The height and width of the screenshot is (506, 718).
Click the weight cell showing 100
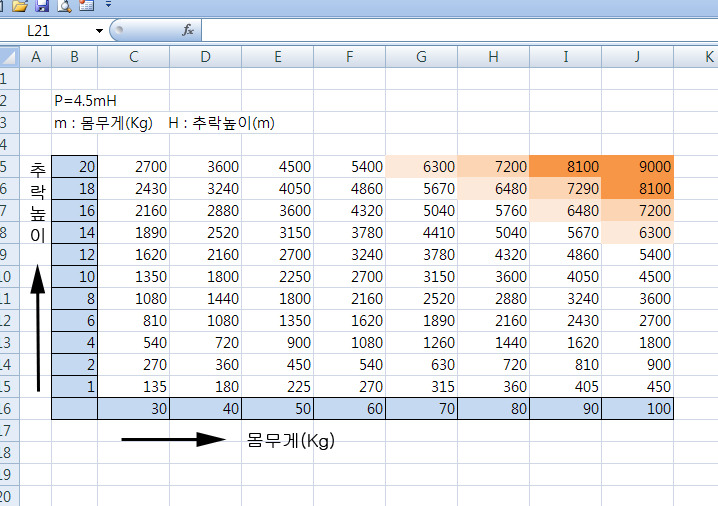[x=637, y=408]
